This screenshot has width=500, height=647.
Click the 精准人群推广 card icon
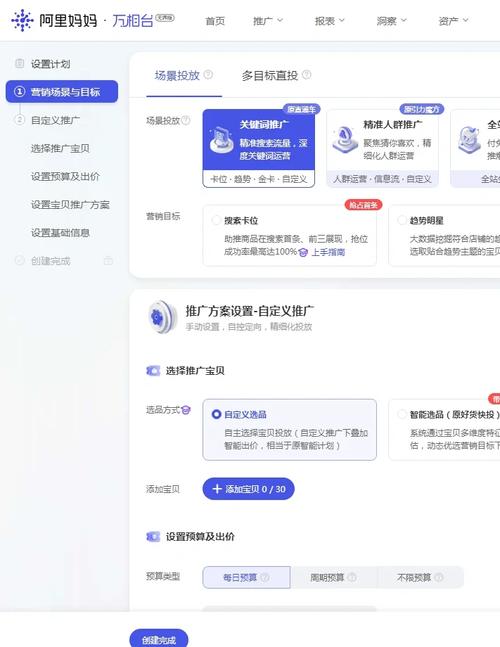pos(345,139)
